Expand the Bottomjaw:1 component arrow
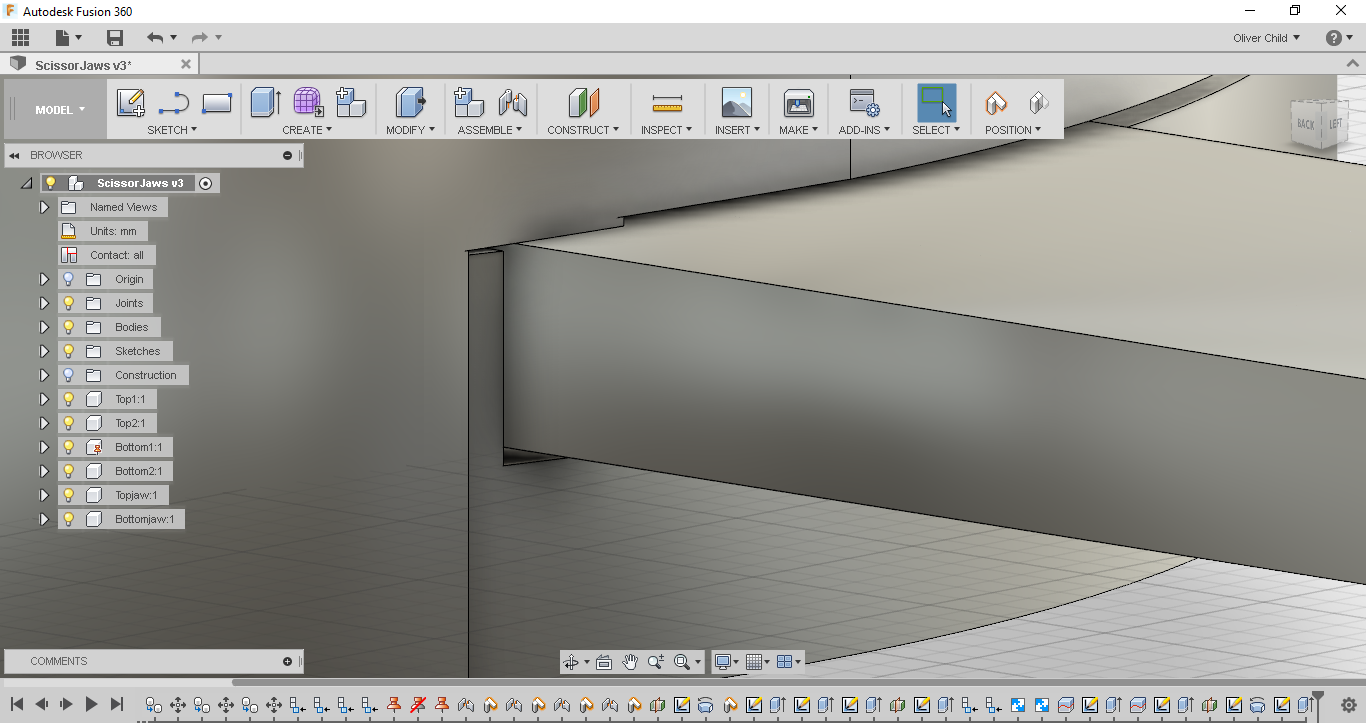Viewport: 1366px width, 723px height. pyautogui.click(x=44, y=519)
